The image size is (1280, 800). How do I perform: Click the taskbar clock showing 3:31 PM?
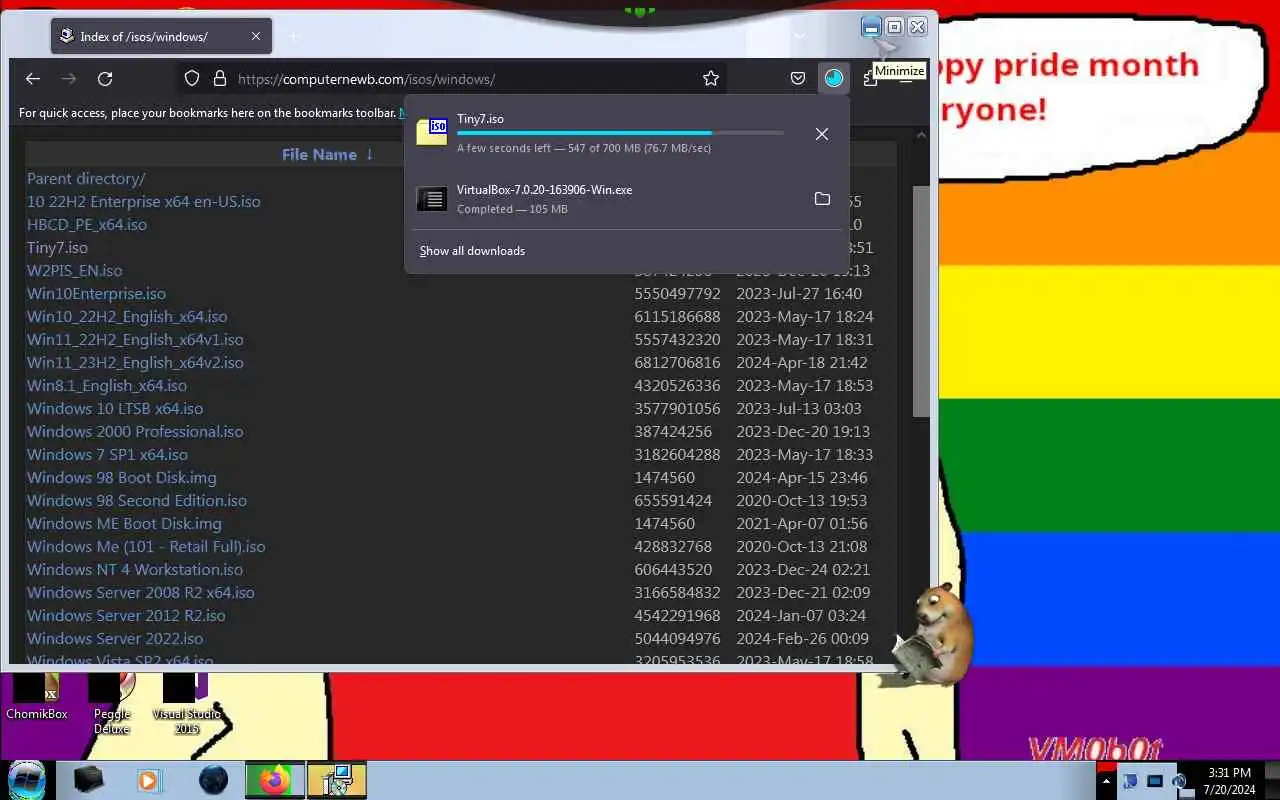tap(1229, 781)
